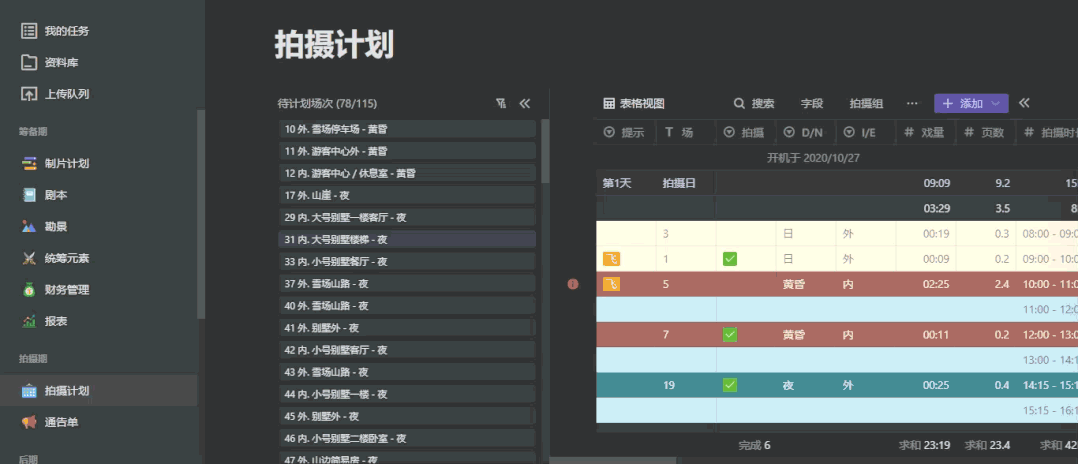Image resolution: width=1078 pixels, height=464 pixels.
Task: Click the orange 飞 tag on scene 5
Action: [611, 284]
